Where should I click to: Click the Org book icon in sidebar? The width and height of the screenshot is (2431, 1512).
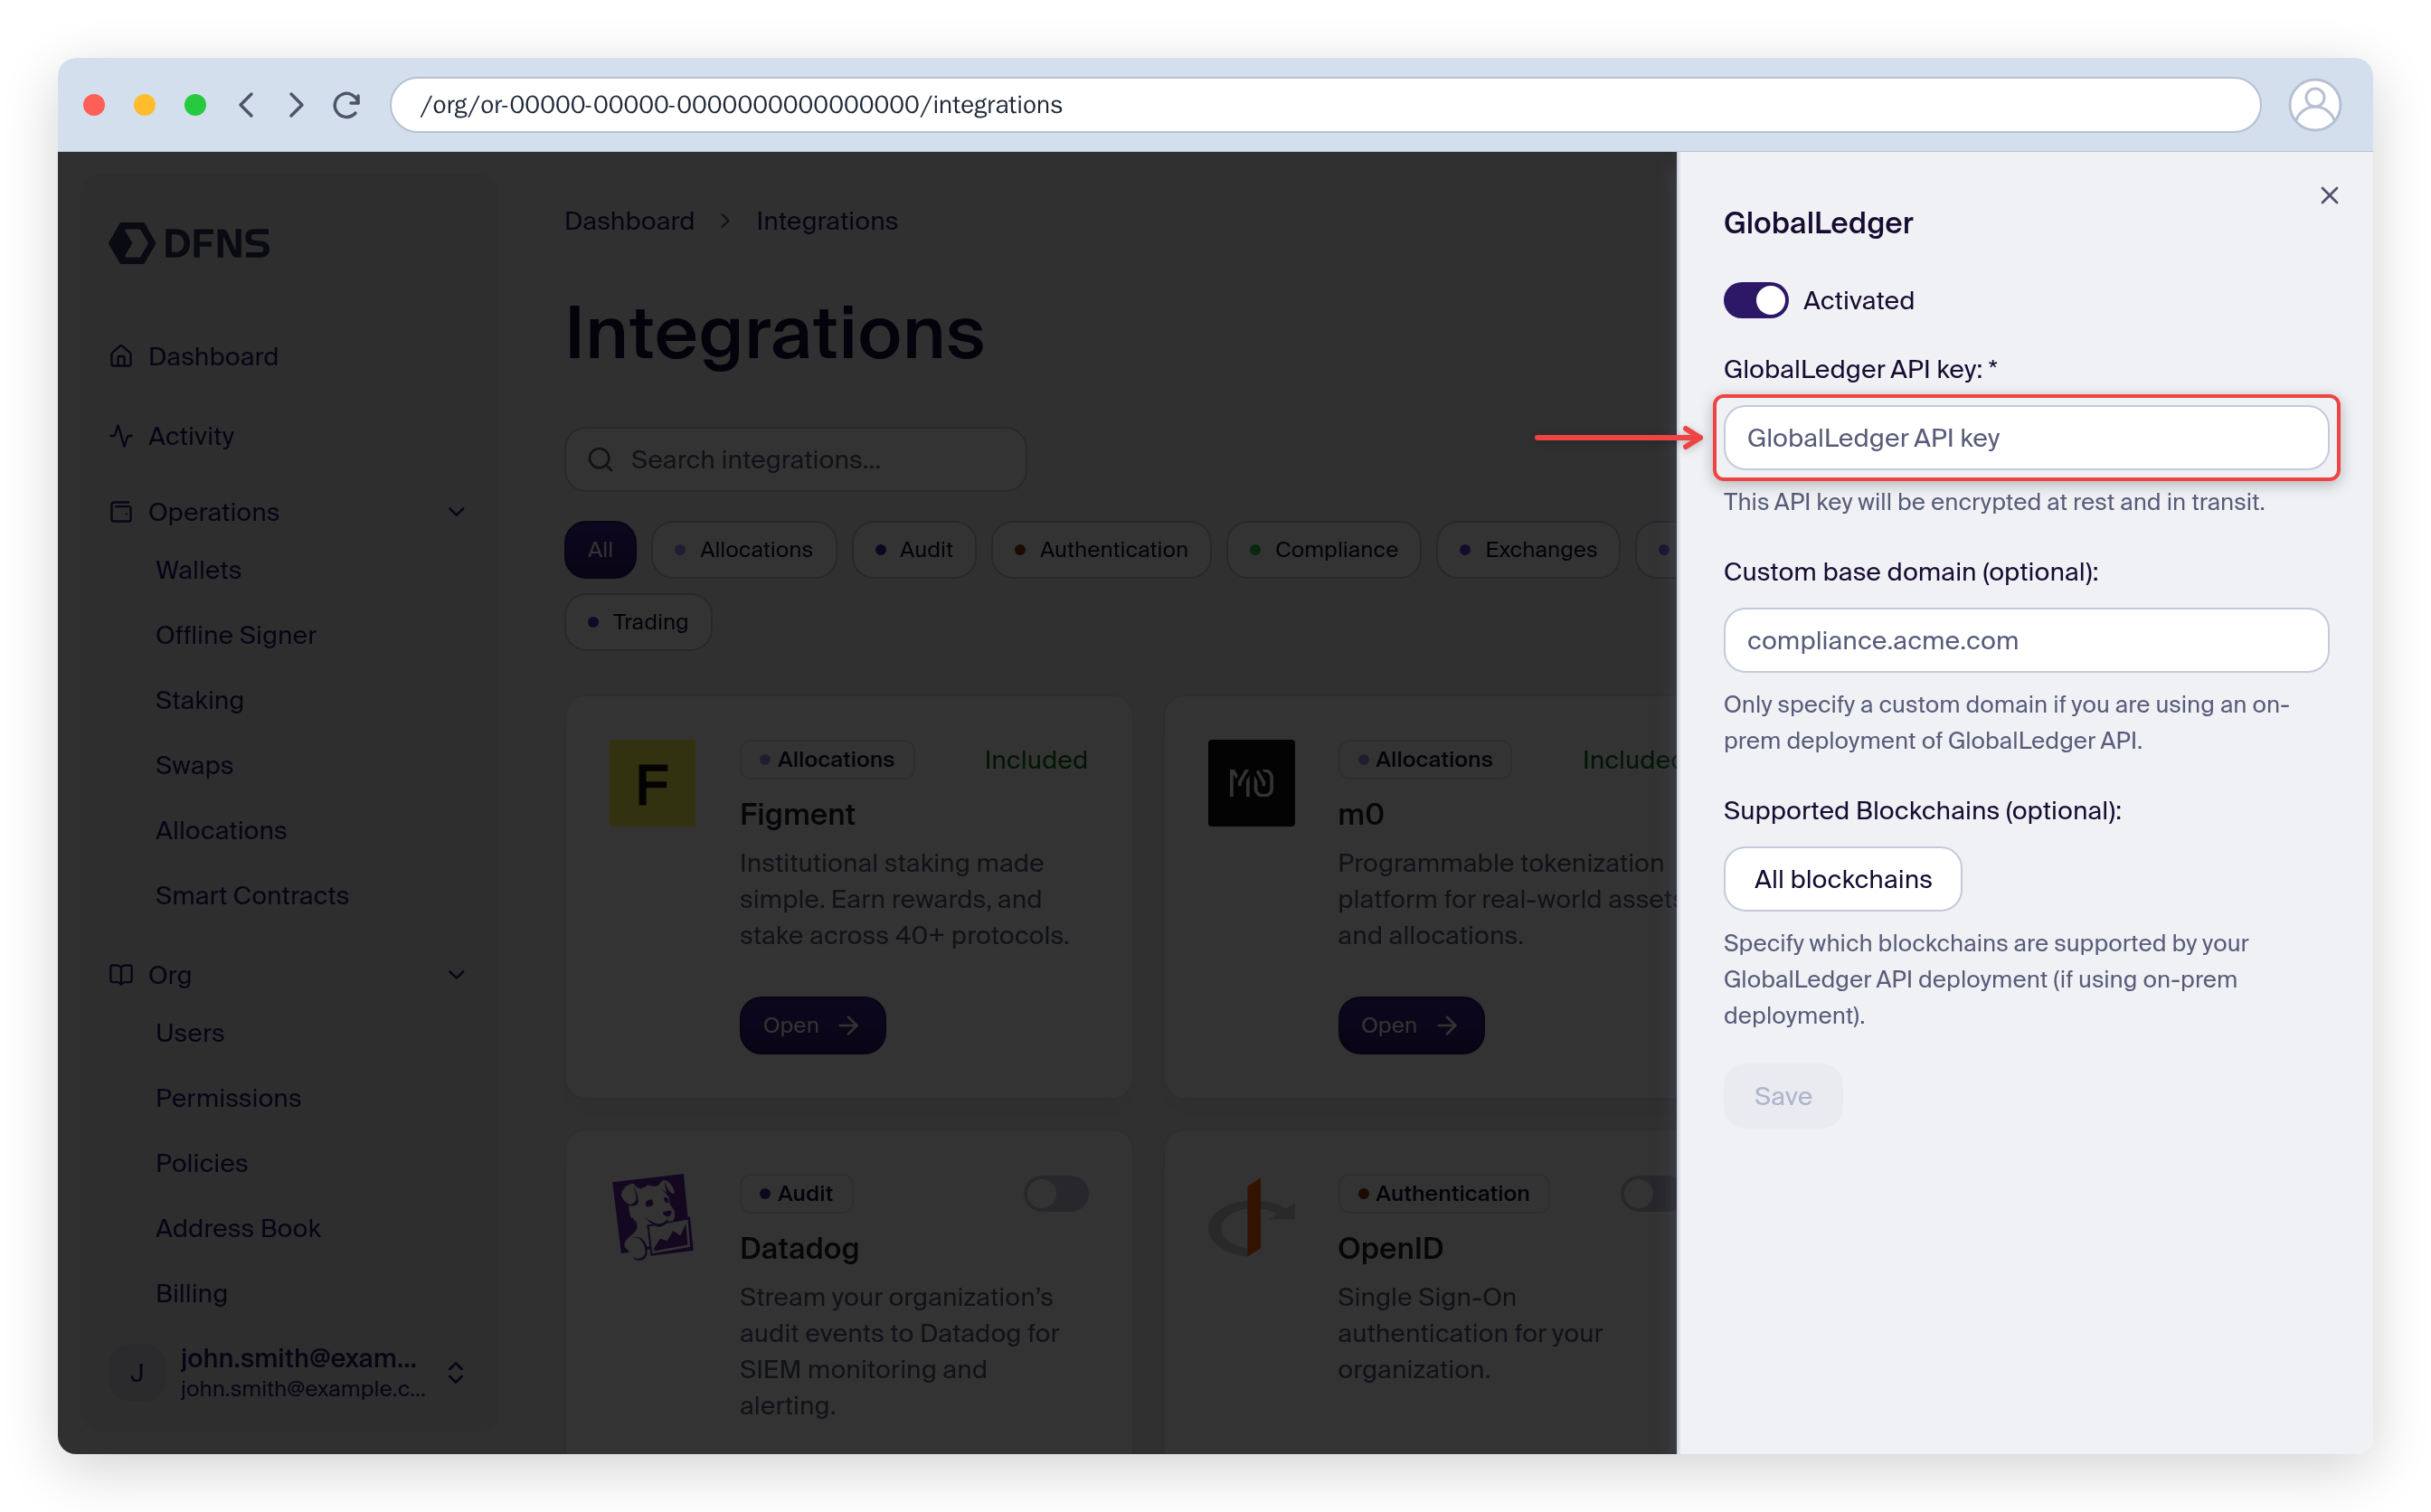[121, 975]
